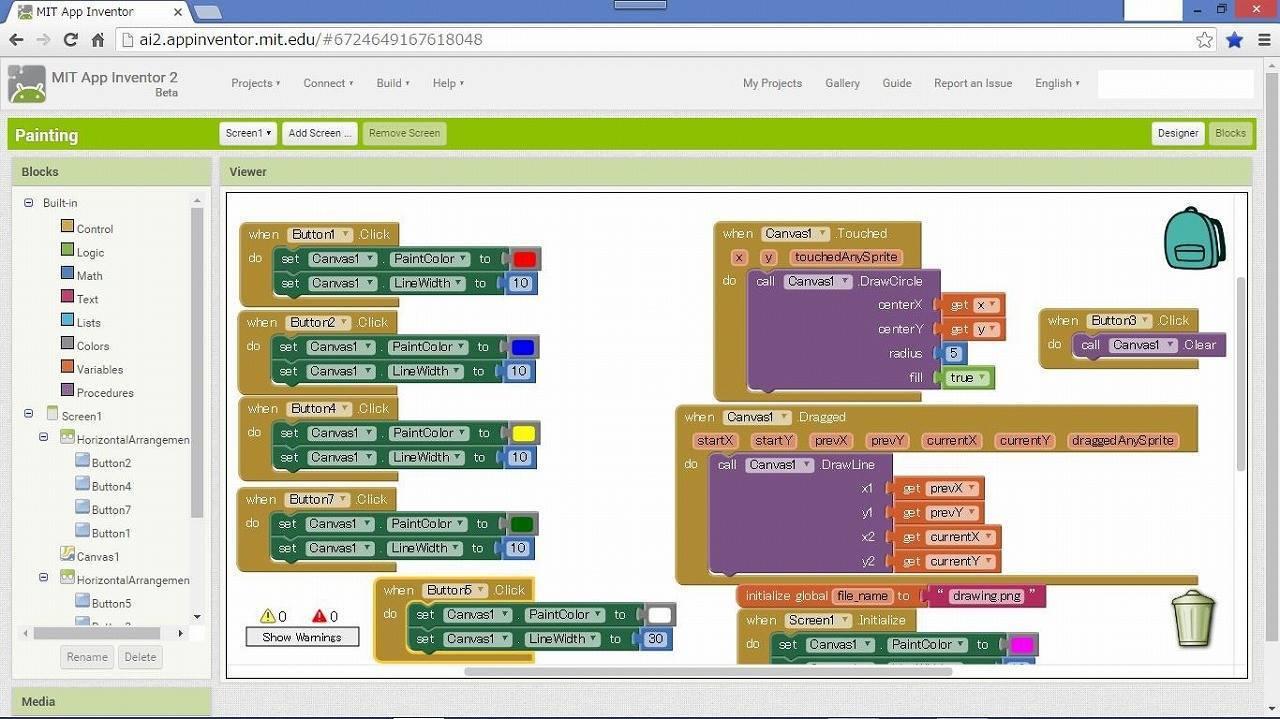Click the Remove Screen button
Viewport: 1280px width, 719px height.
[404, 133]
